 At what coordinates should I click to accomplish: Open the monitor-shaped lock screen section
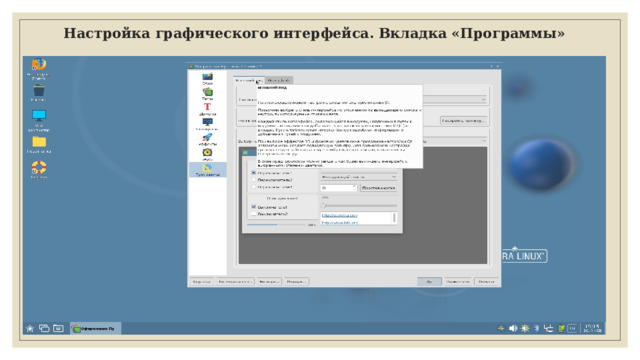point(207,122)
